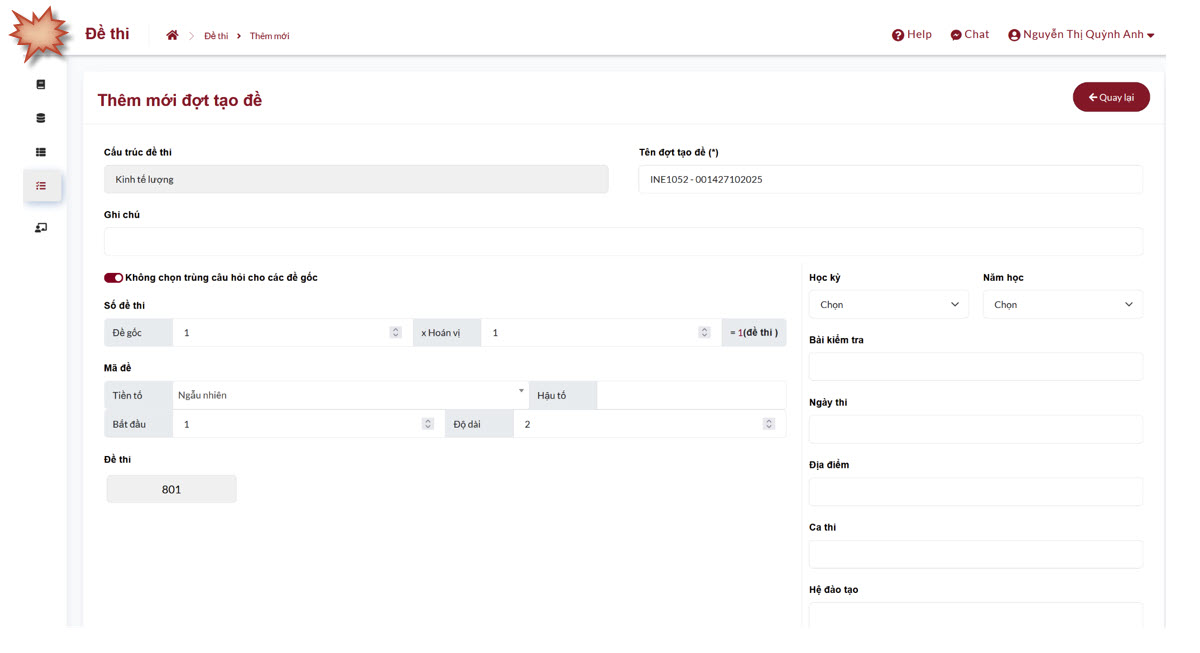The height and width of the screenshot is (653, 1200).
Task: Click the Ghi chú input field
Action: coord(622,241)
